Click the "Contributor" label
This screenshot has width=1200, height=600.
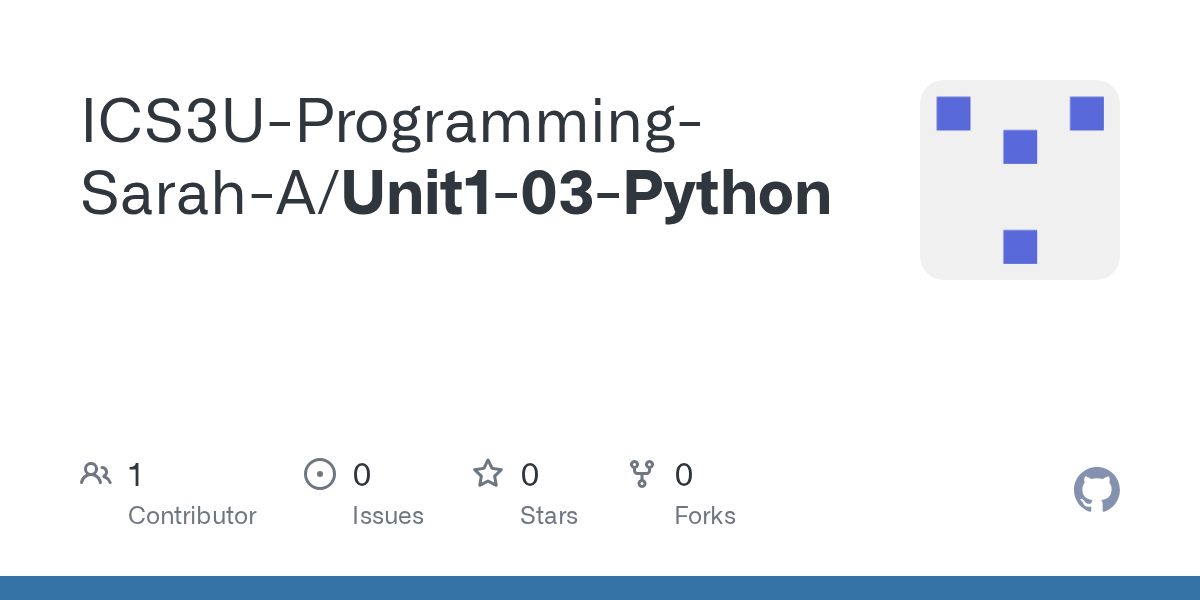(x=192, y=516)
